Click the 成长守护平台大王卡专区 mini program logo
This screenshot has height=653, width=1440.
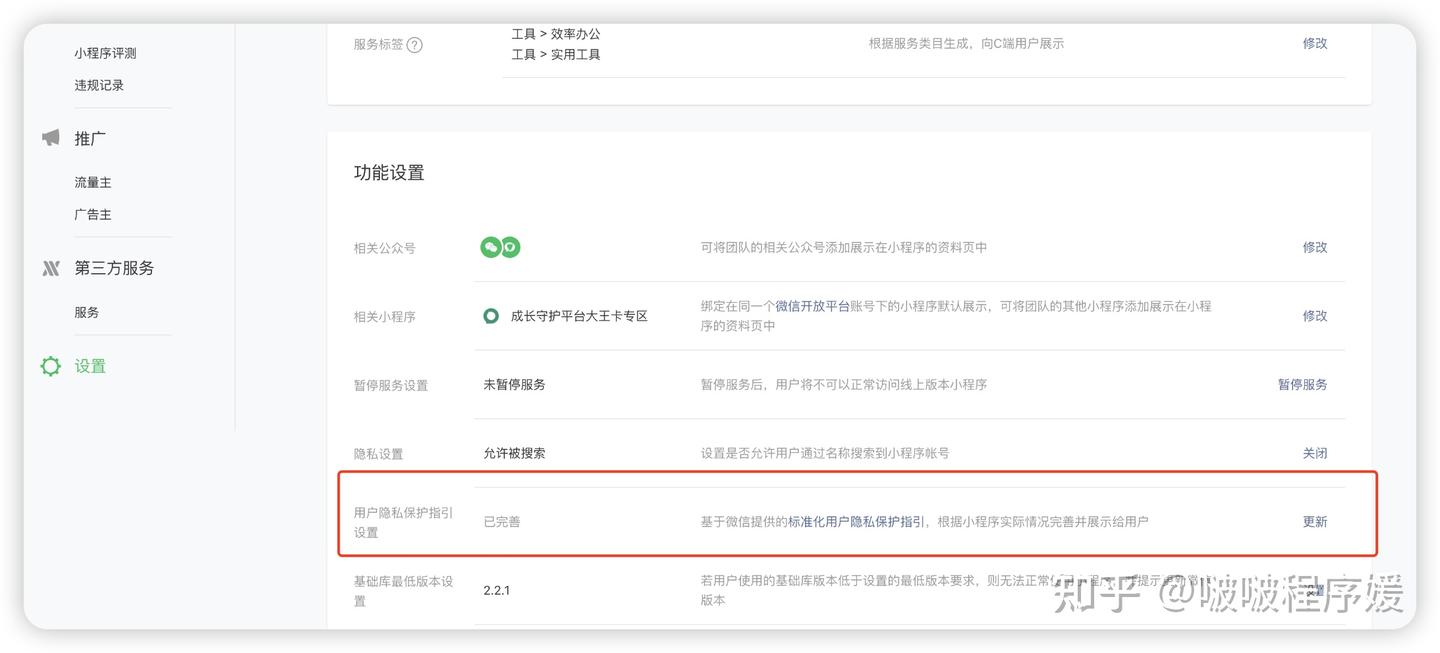[x=490, y=315]
